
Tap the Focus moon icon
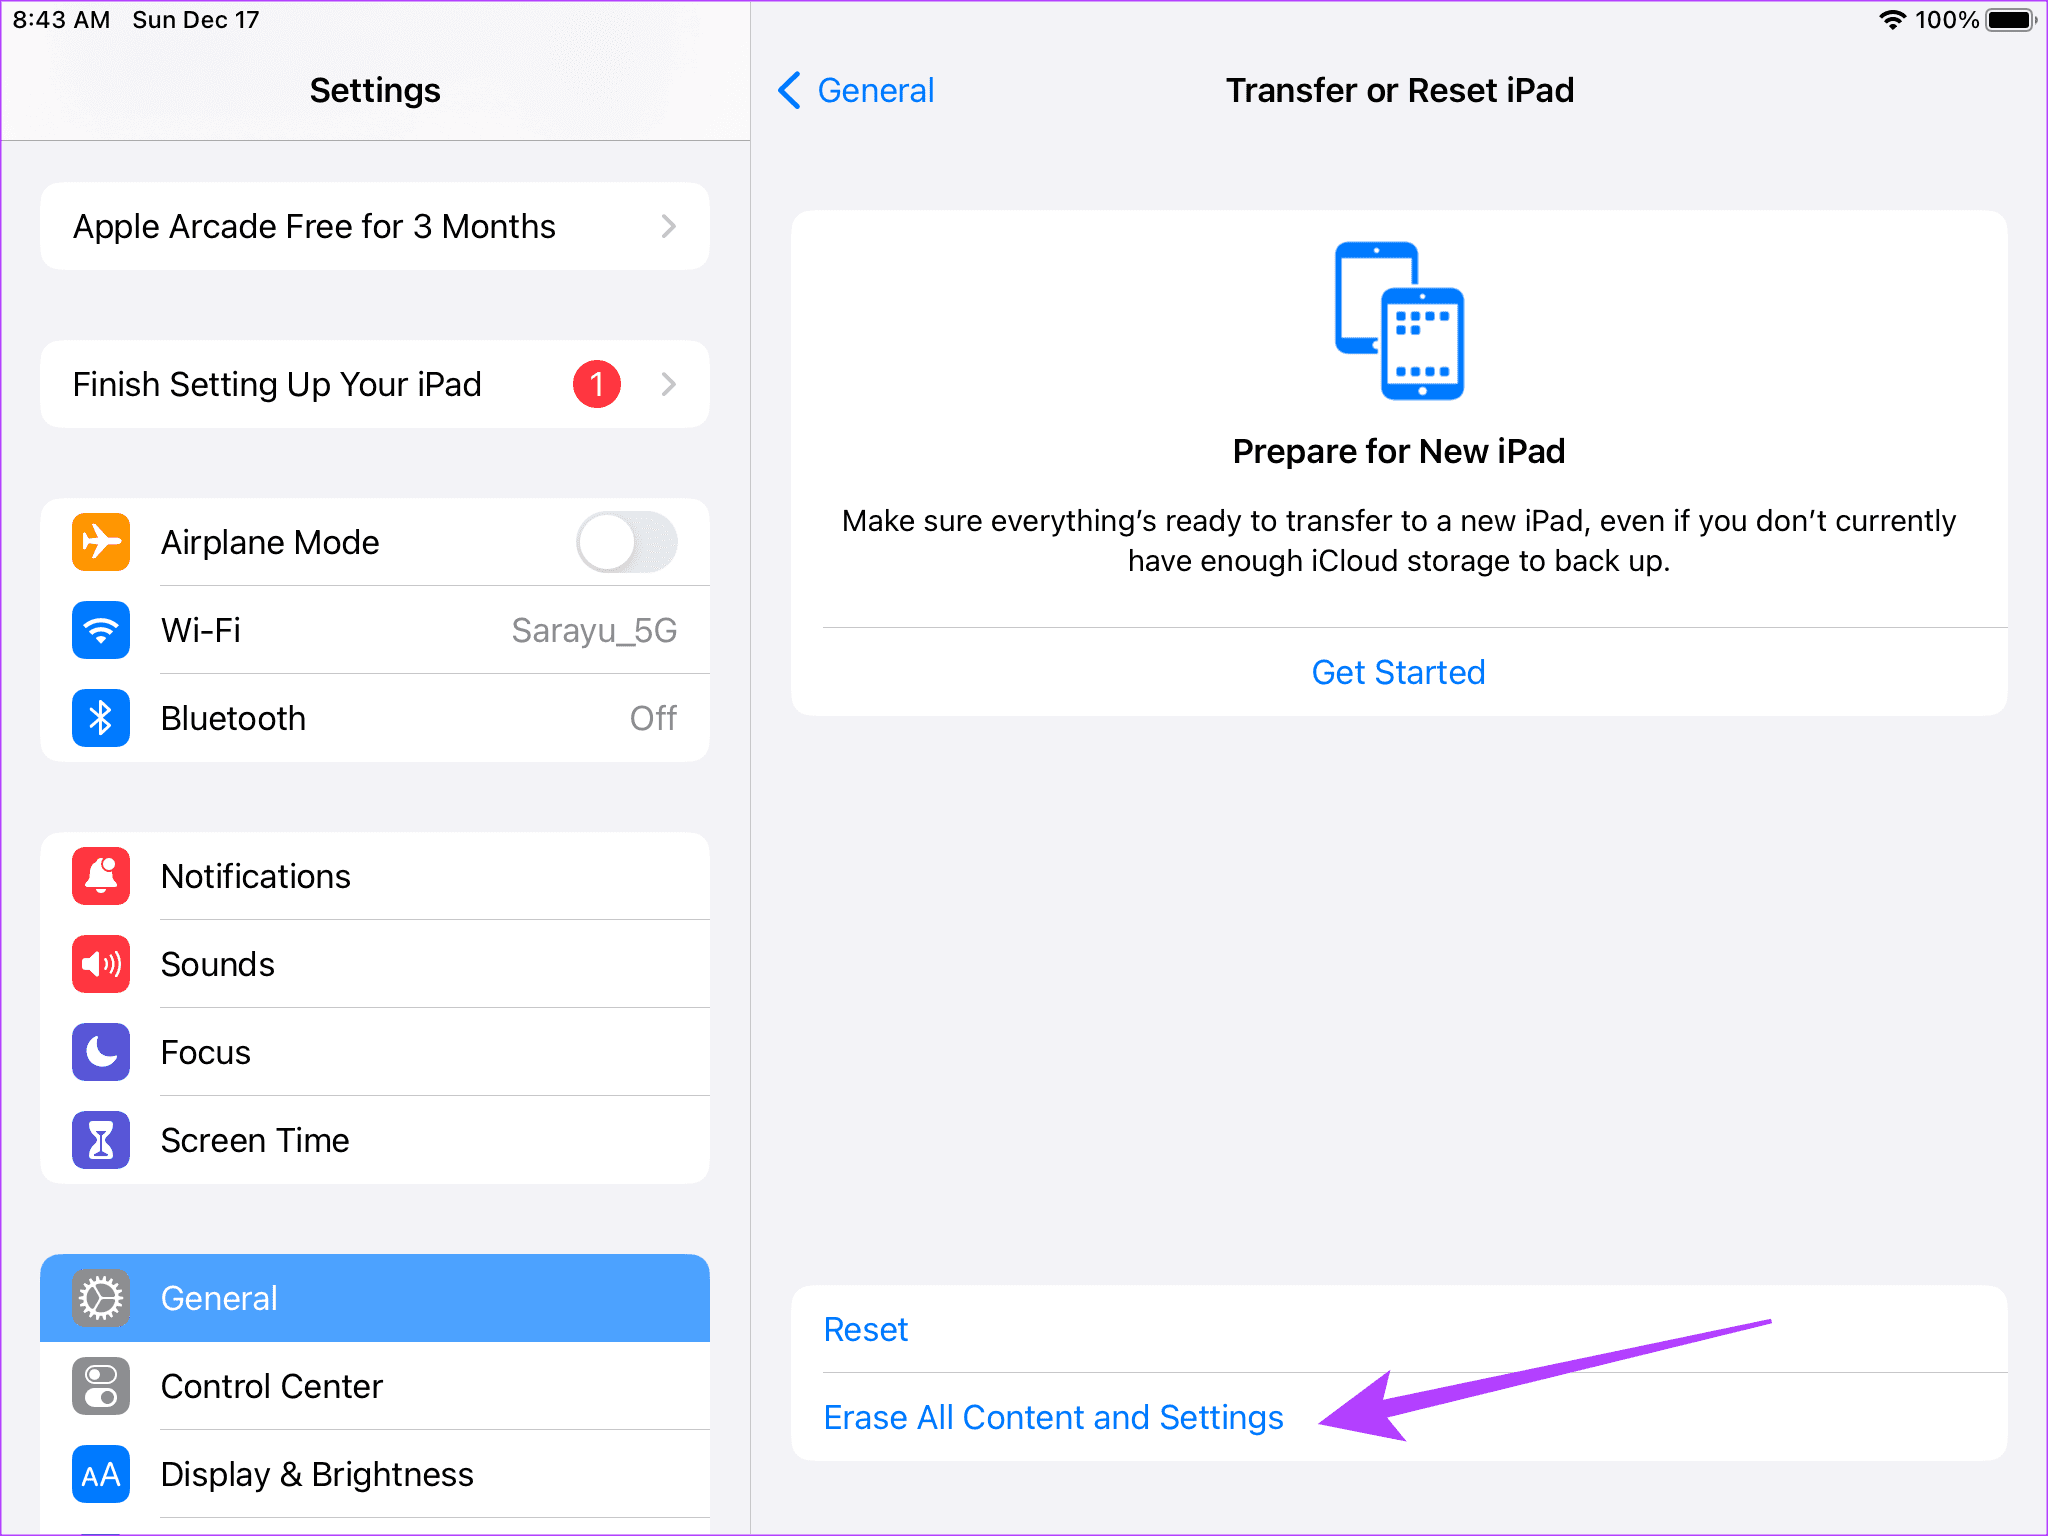(100, 1050)
